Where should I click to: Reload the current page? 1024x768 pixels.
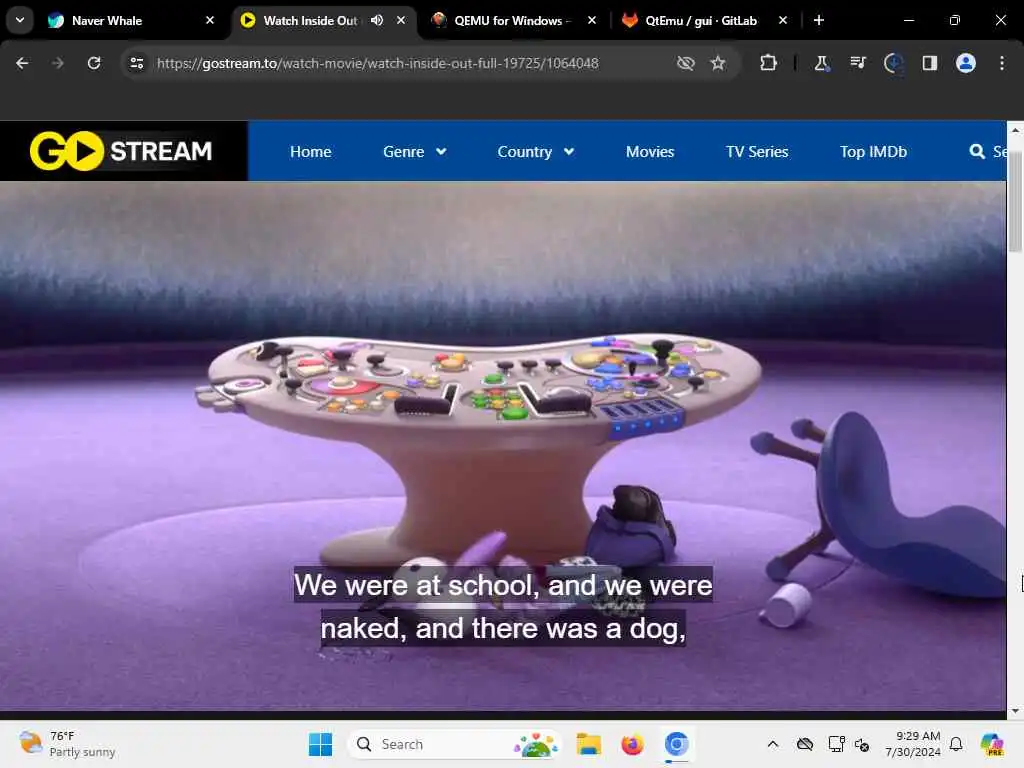coord(94,63)
